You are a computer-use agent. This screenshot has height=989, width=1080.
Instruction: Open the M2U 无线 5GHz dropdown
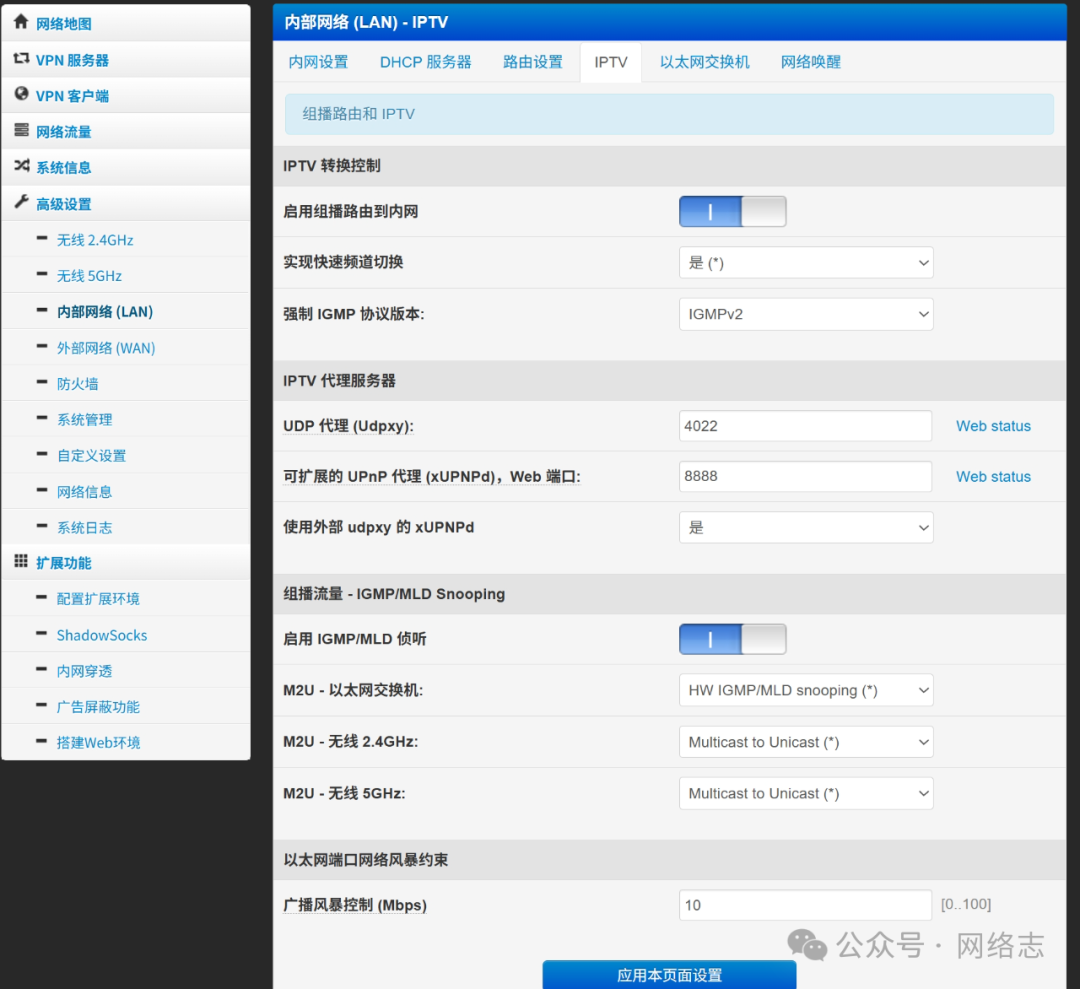tap(805, 793)
